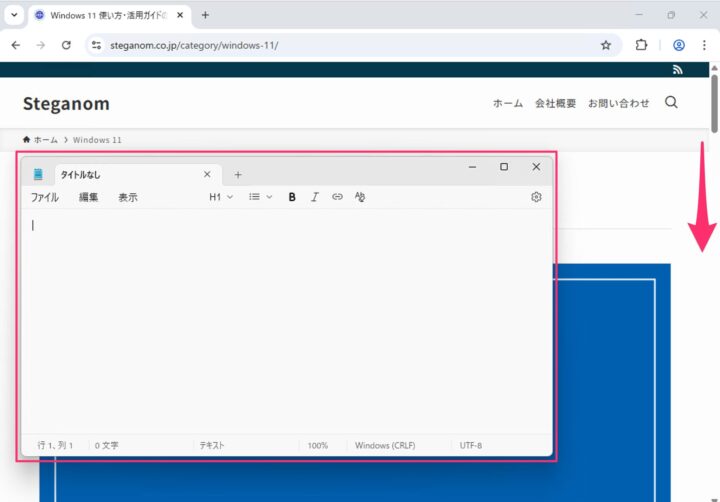This screenshot has height=502, width=720.
Task: Open Notepad ファイル menu
Action: click(45, 197)
